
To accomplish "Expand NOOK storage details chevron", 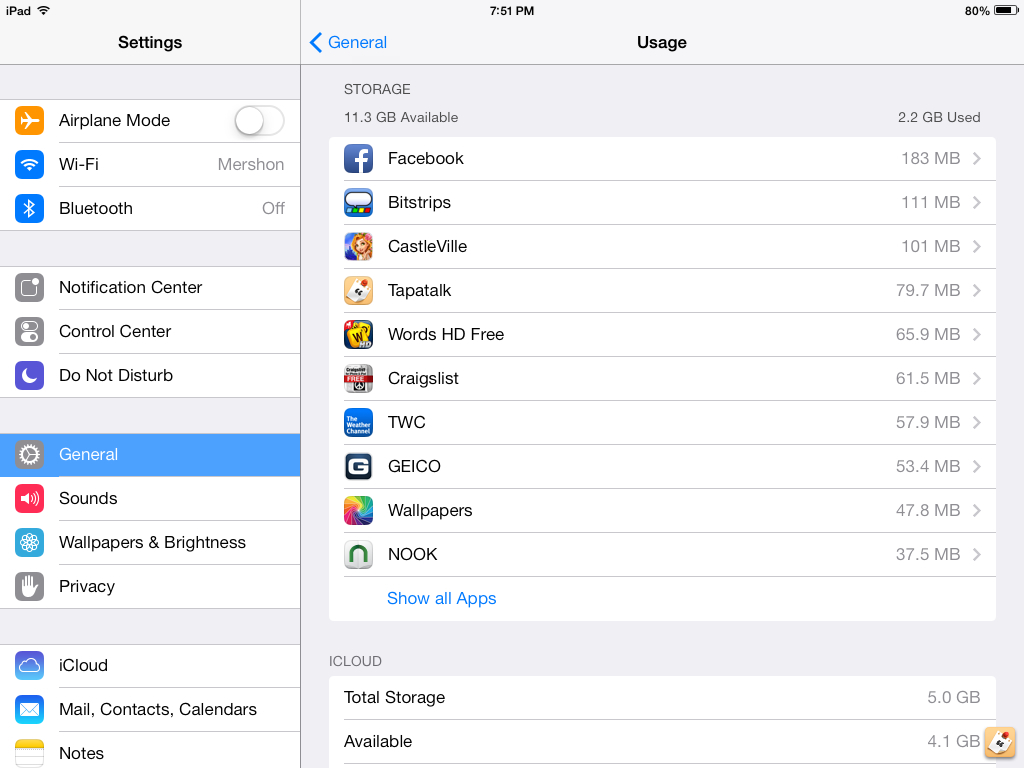I will pyautogui.click(x=977, y=554).
